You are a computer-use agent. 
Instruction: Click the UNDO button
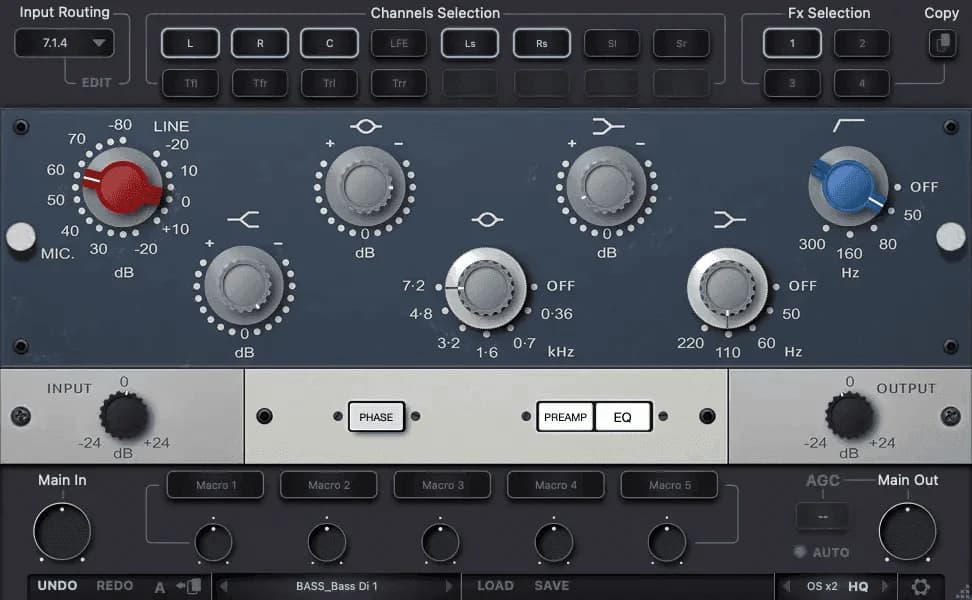point(58,586)
